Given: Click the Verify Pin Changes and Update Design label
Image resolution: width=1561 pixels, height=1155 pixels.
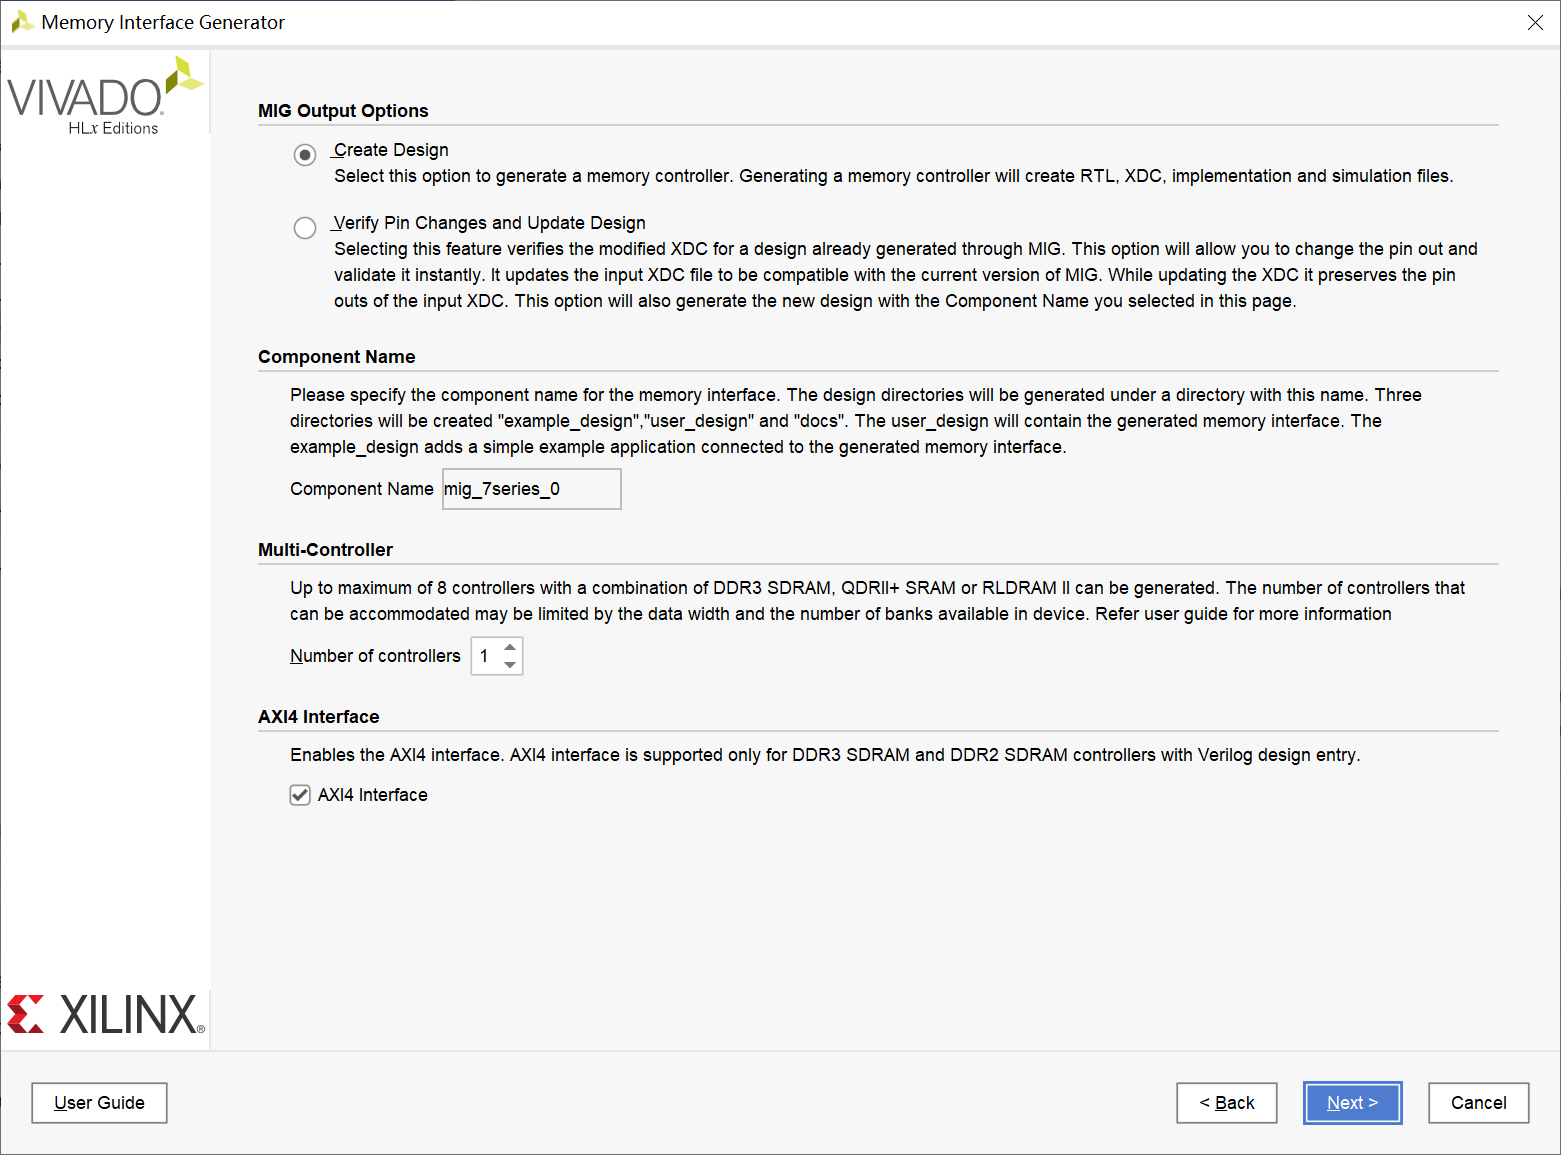Looking at the screenshot, I should [490, 223].
